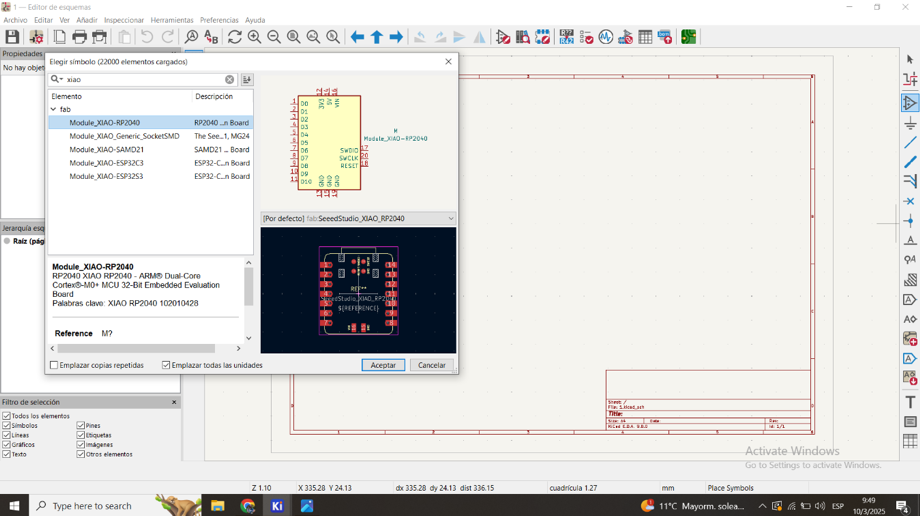
Task: Open Symbol Fields Table grid icon
Action: point(645,37)
